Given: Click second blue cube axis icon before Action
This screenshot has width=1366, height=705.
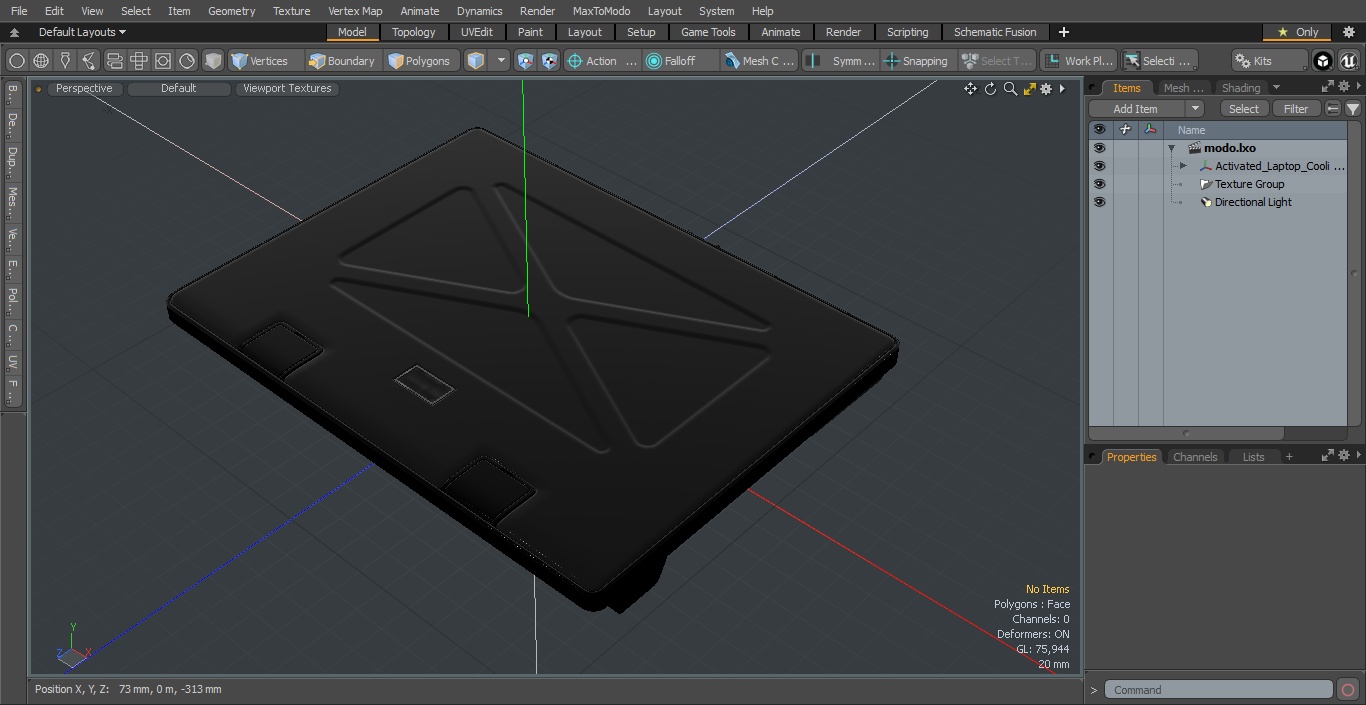Looking at the screenshot, I should pos(550,61).
